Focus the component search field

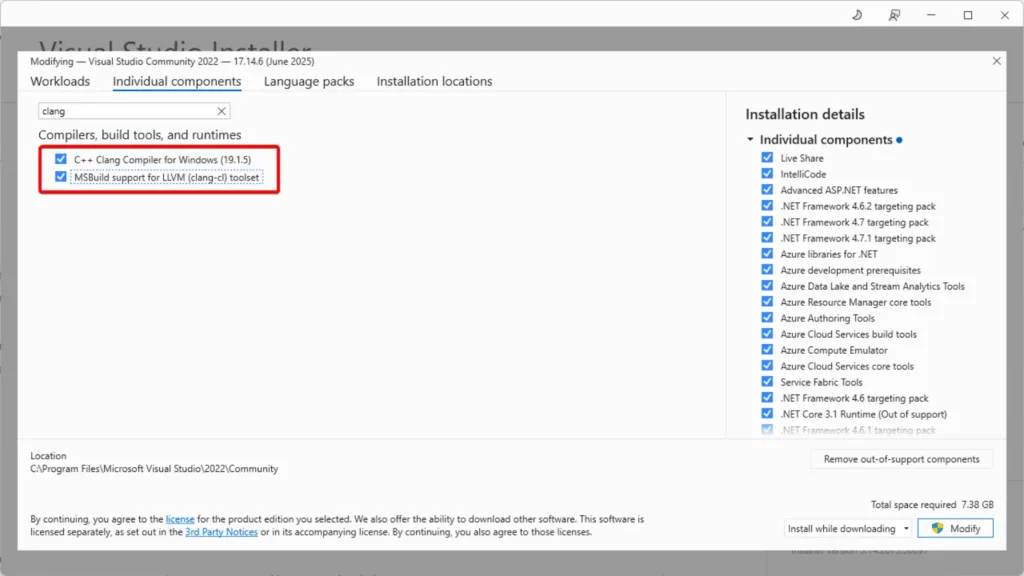[x=134, y=111]
